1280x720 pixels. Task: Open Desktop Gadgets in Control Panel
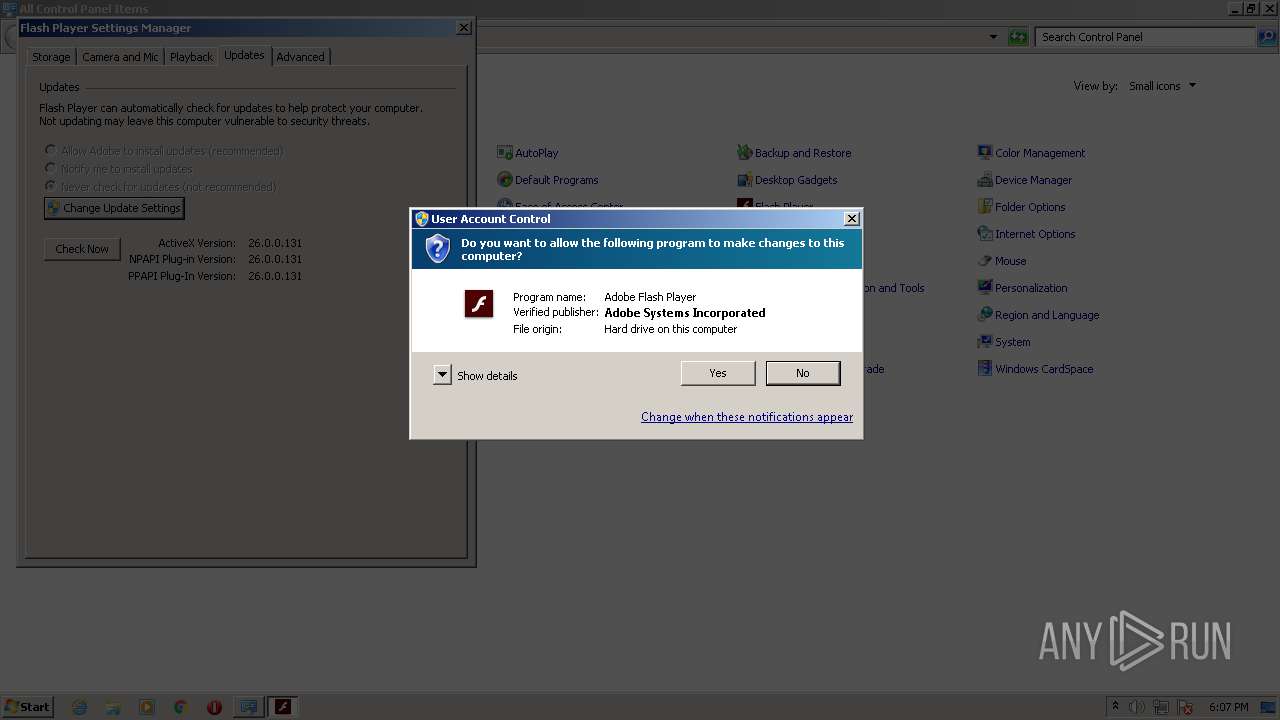point(787,180)
